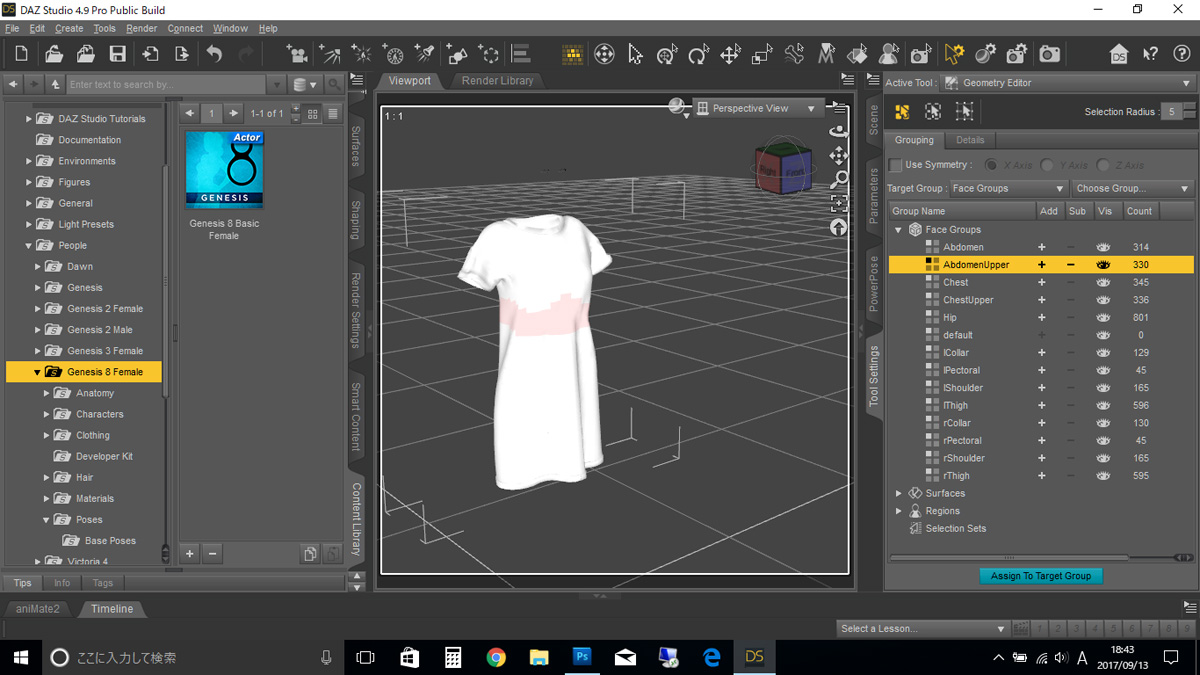Click the Create New Primitive icon
Viewport: 1200px width, 675px height.
point(457,54)
